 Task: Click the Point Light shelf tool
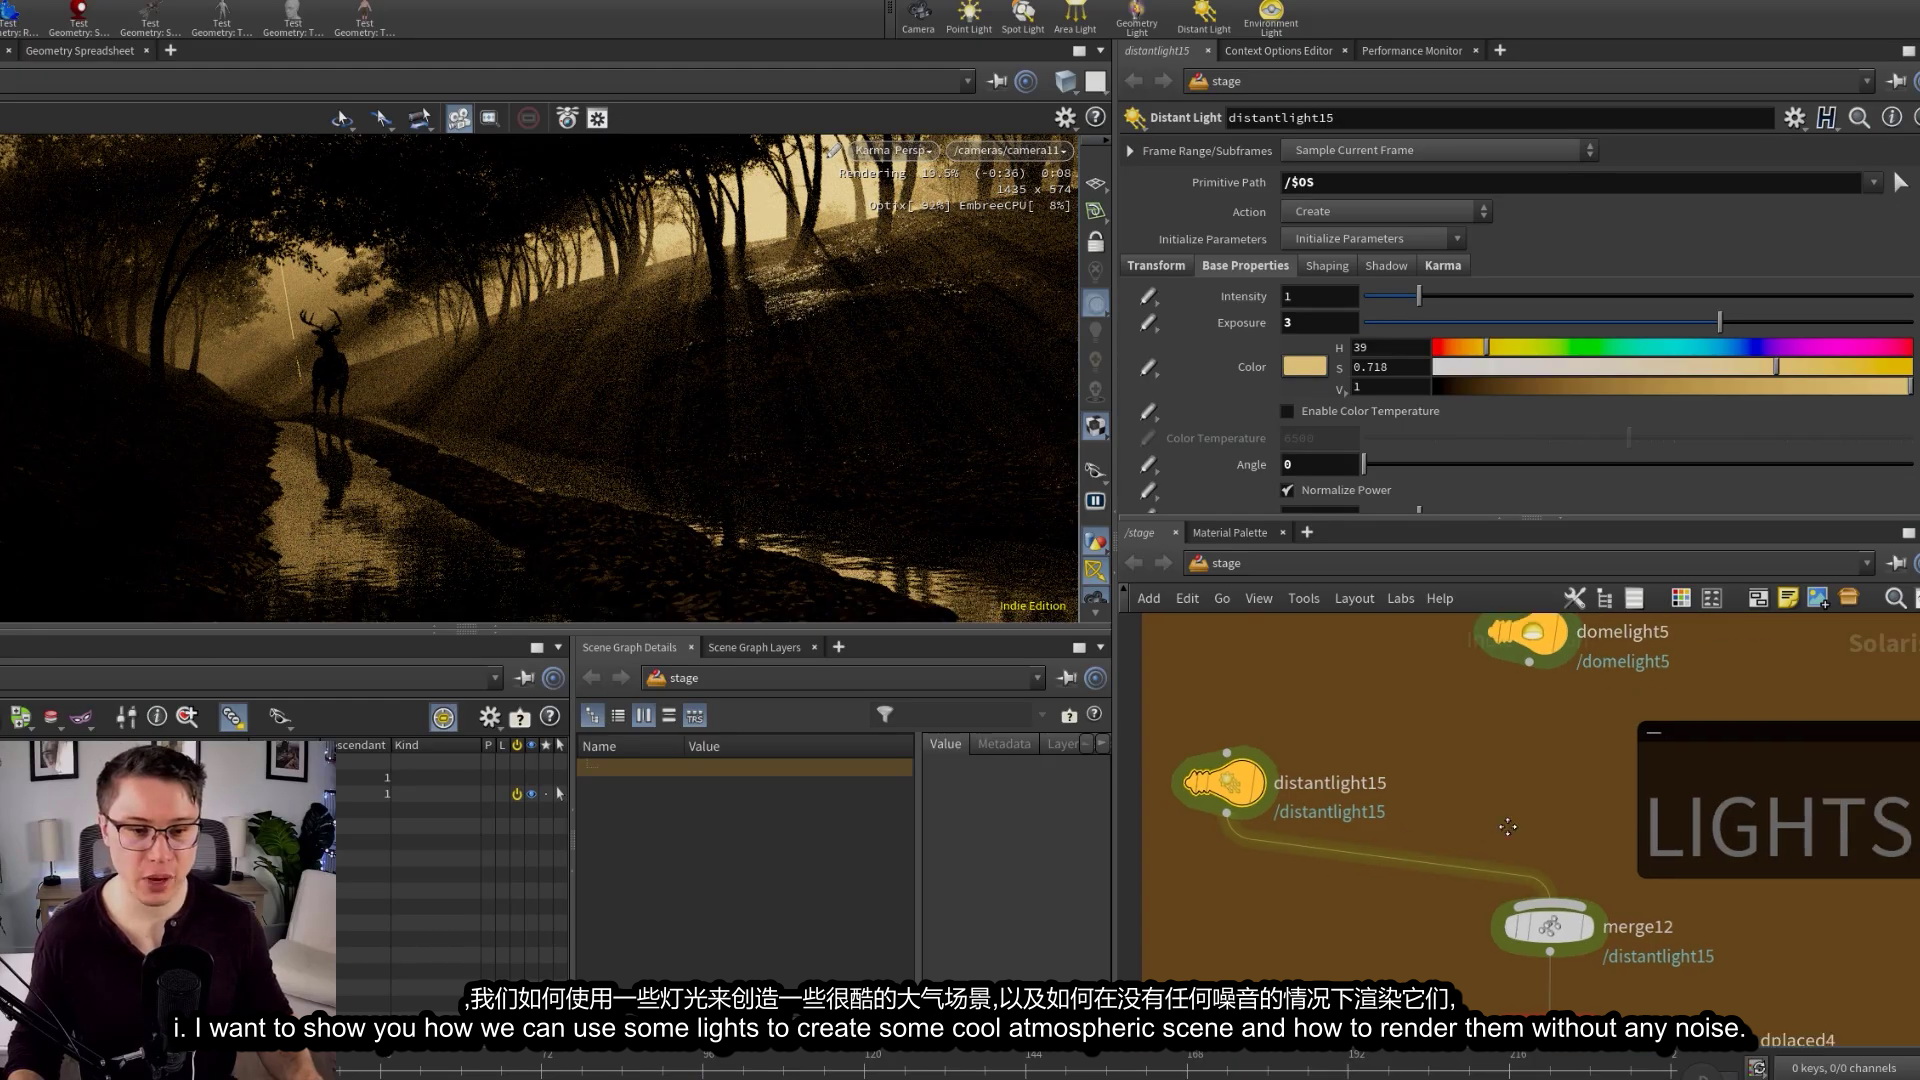click(x=969, y=18)
